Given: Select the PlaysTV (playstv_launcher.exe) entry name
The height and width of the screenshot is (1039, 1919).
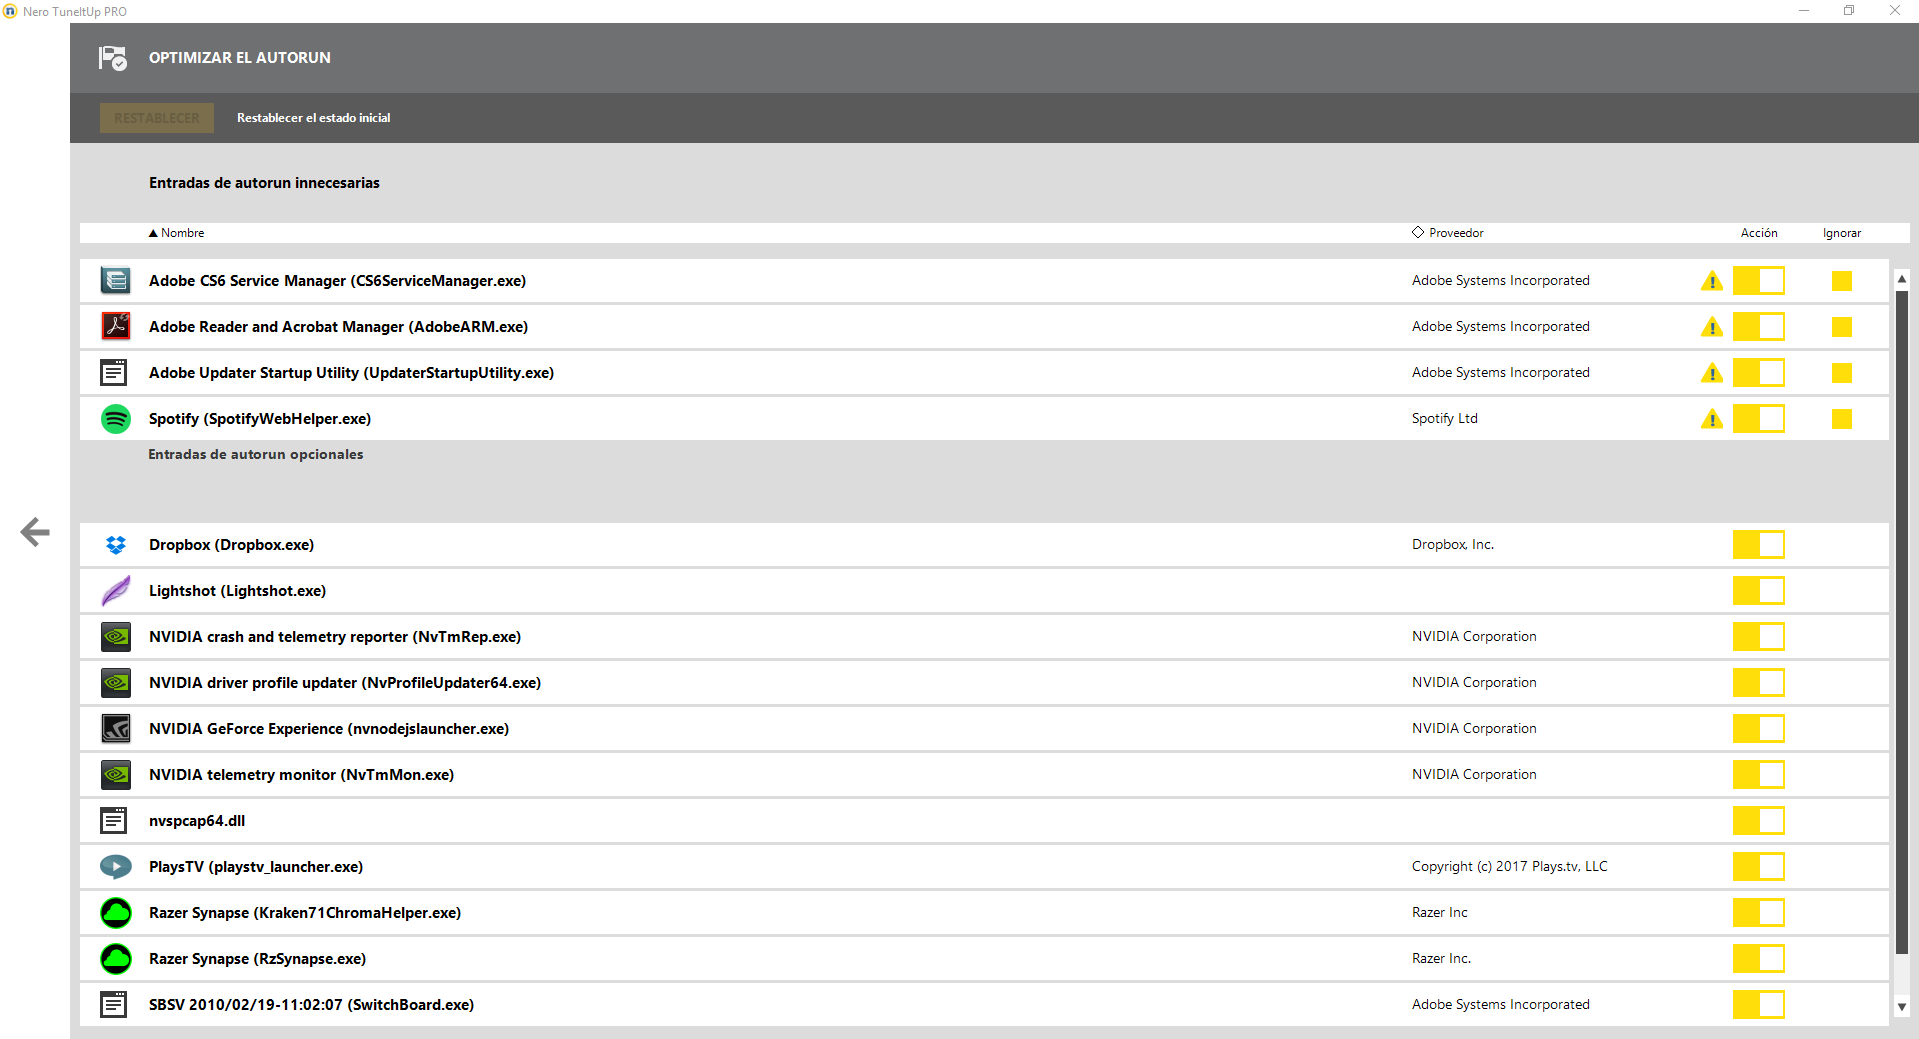Looking at the screenshot, I should click(x=256, y=867).
